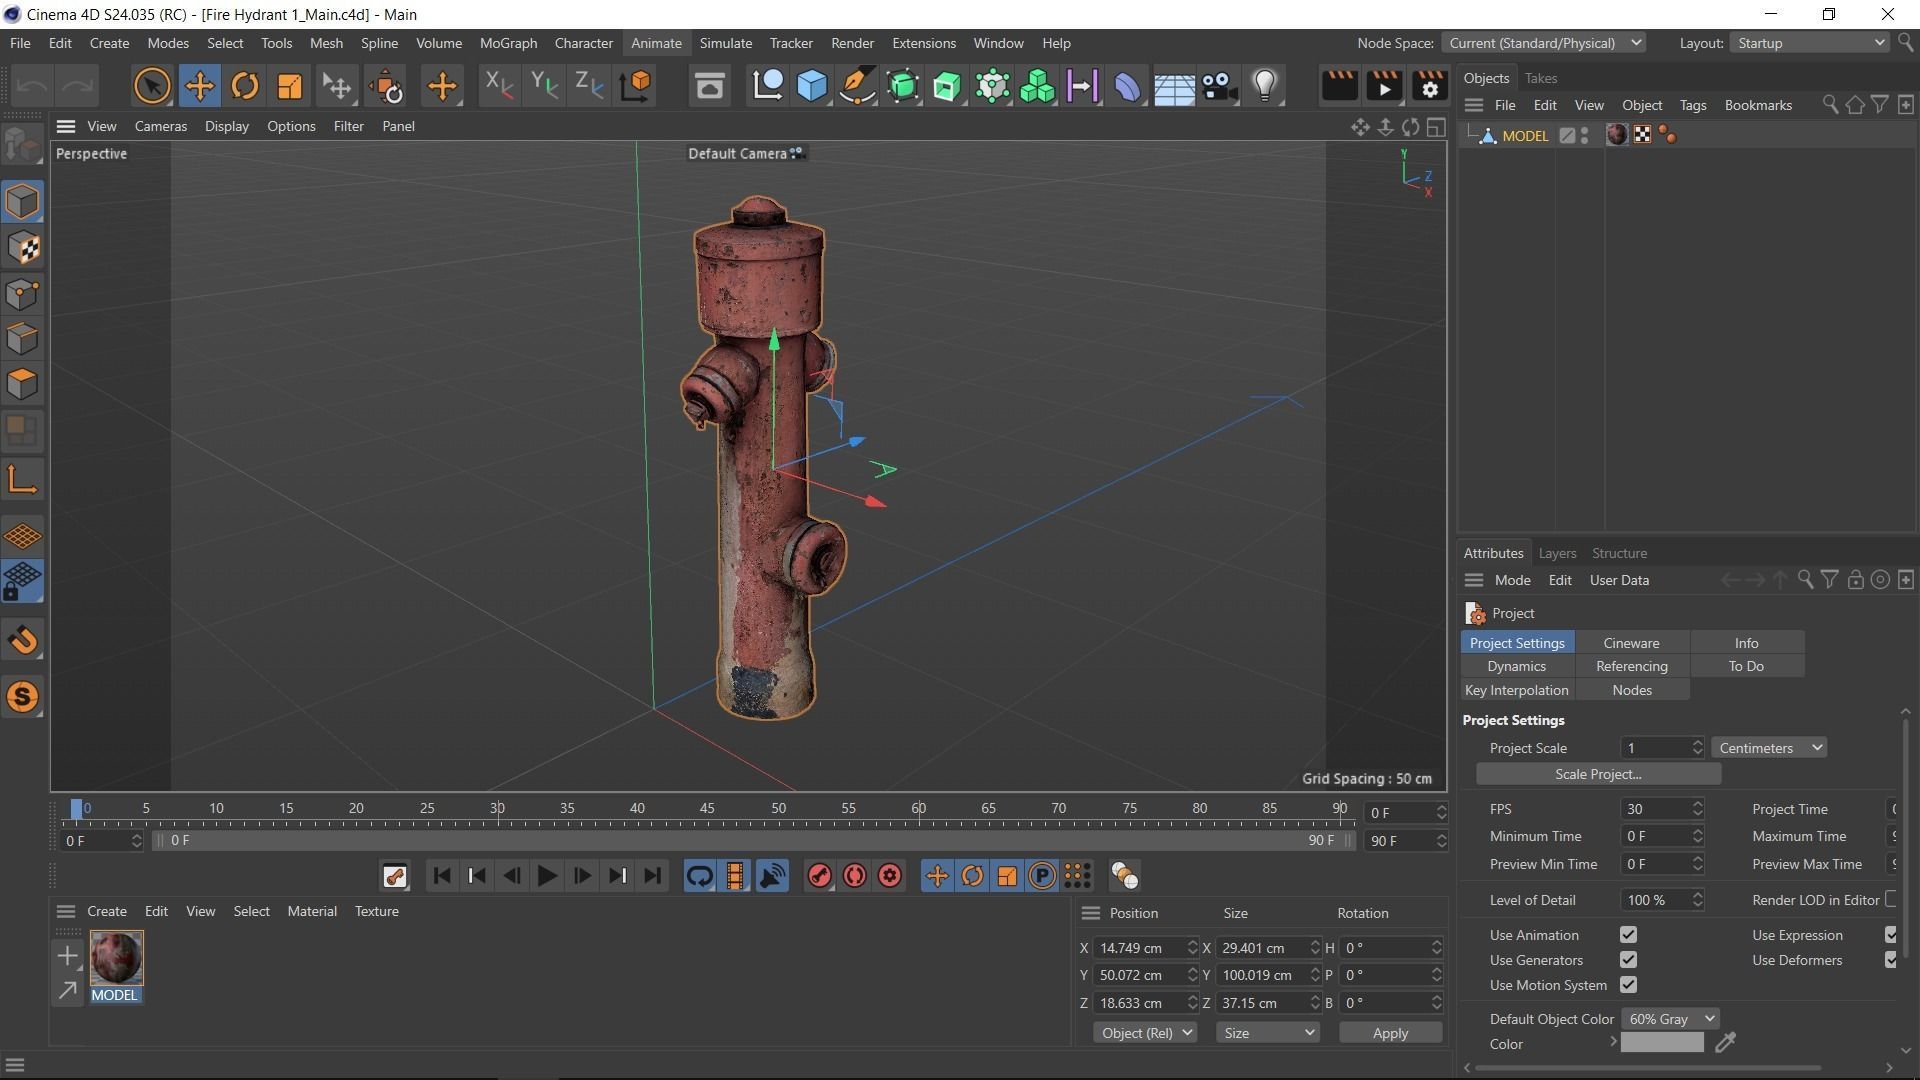The width and height of the screenshot is (1920, 1080).
Task: Open the Centimeters unit dropdown
Action: (x=1769, y=748)
